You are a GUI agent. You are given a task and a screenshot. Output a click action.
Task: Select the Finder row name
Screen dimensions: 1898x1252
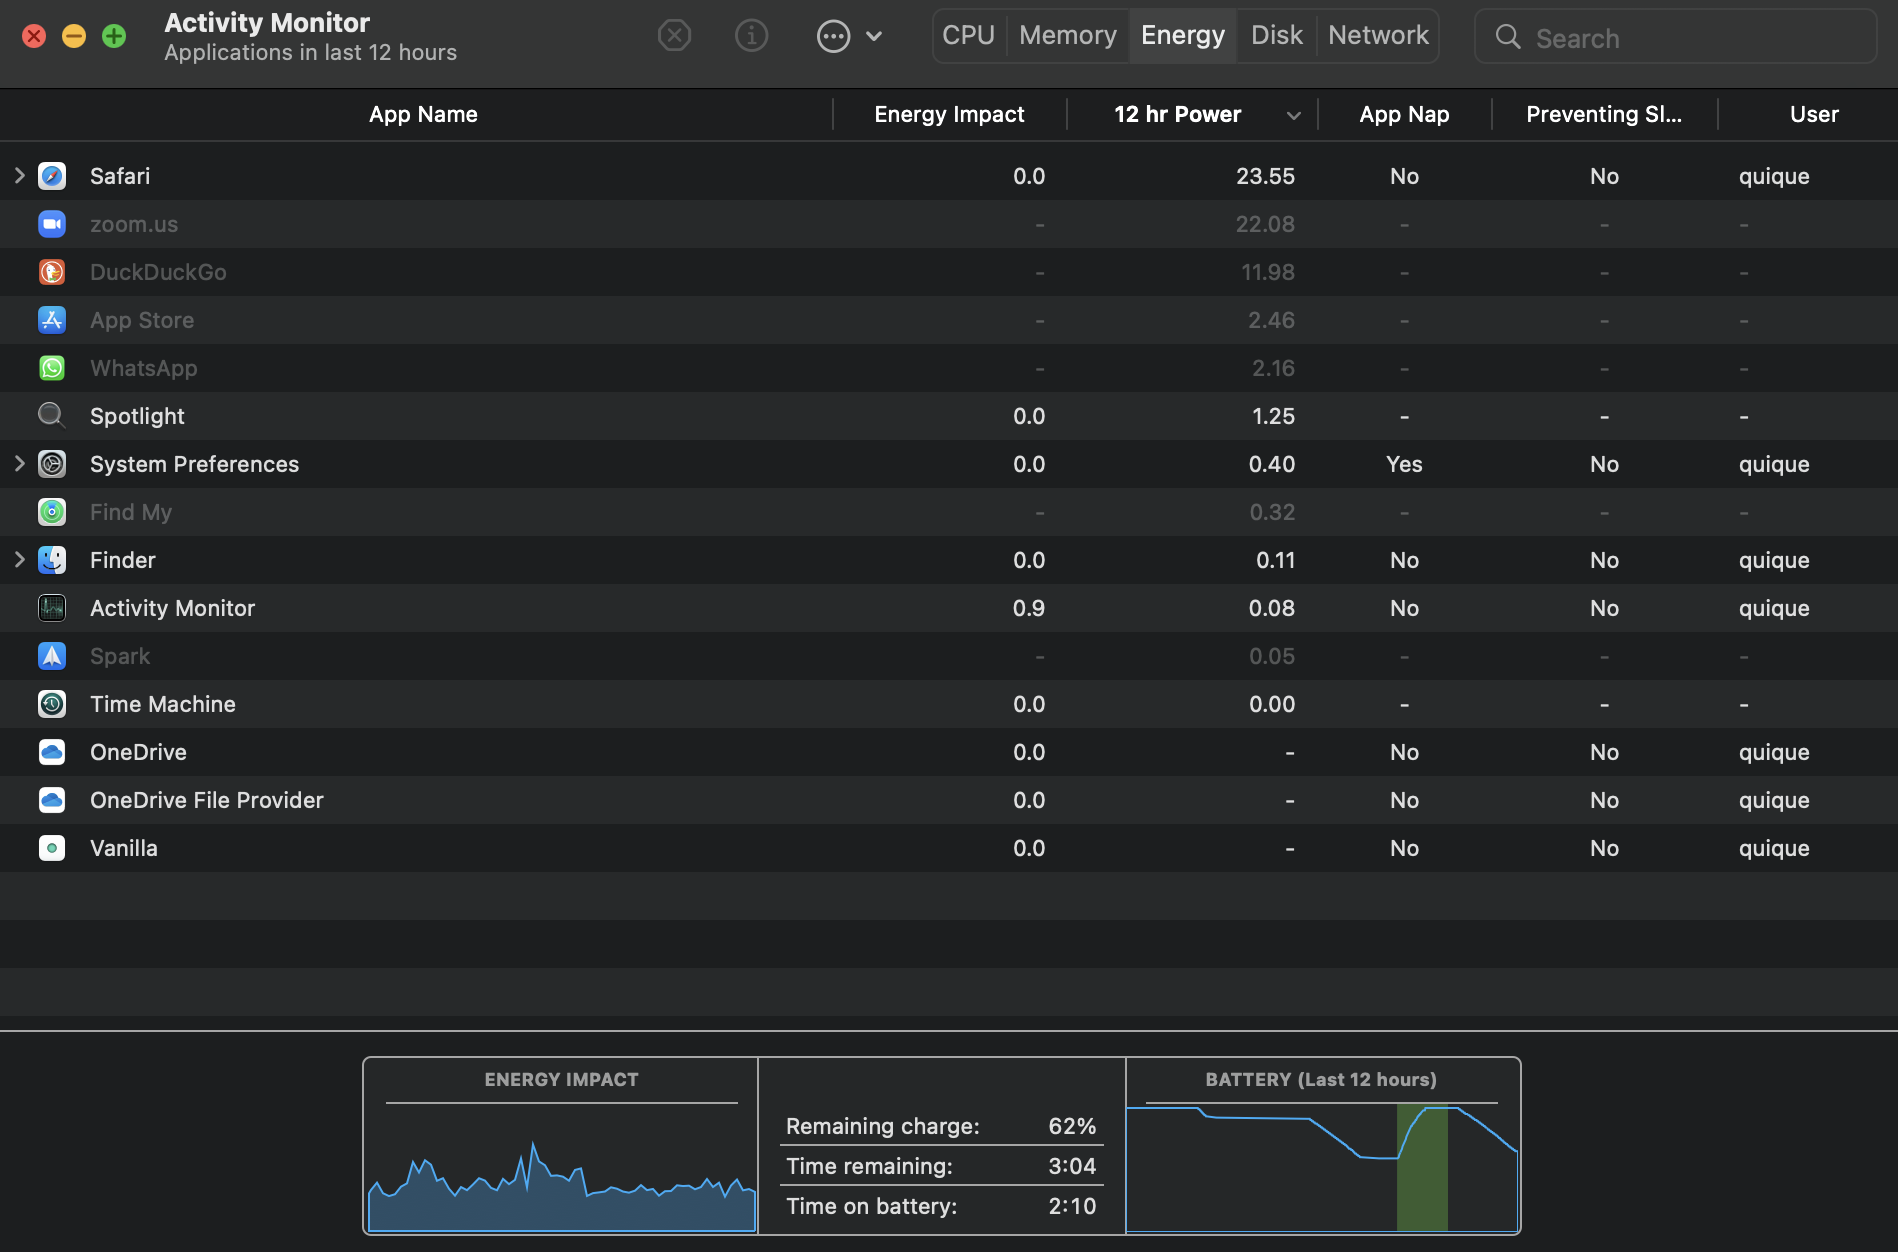tap(123, 560)
